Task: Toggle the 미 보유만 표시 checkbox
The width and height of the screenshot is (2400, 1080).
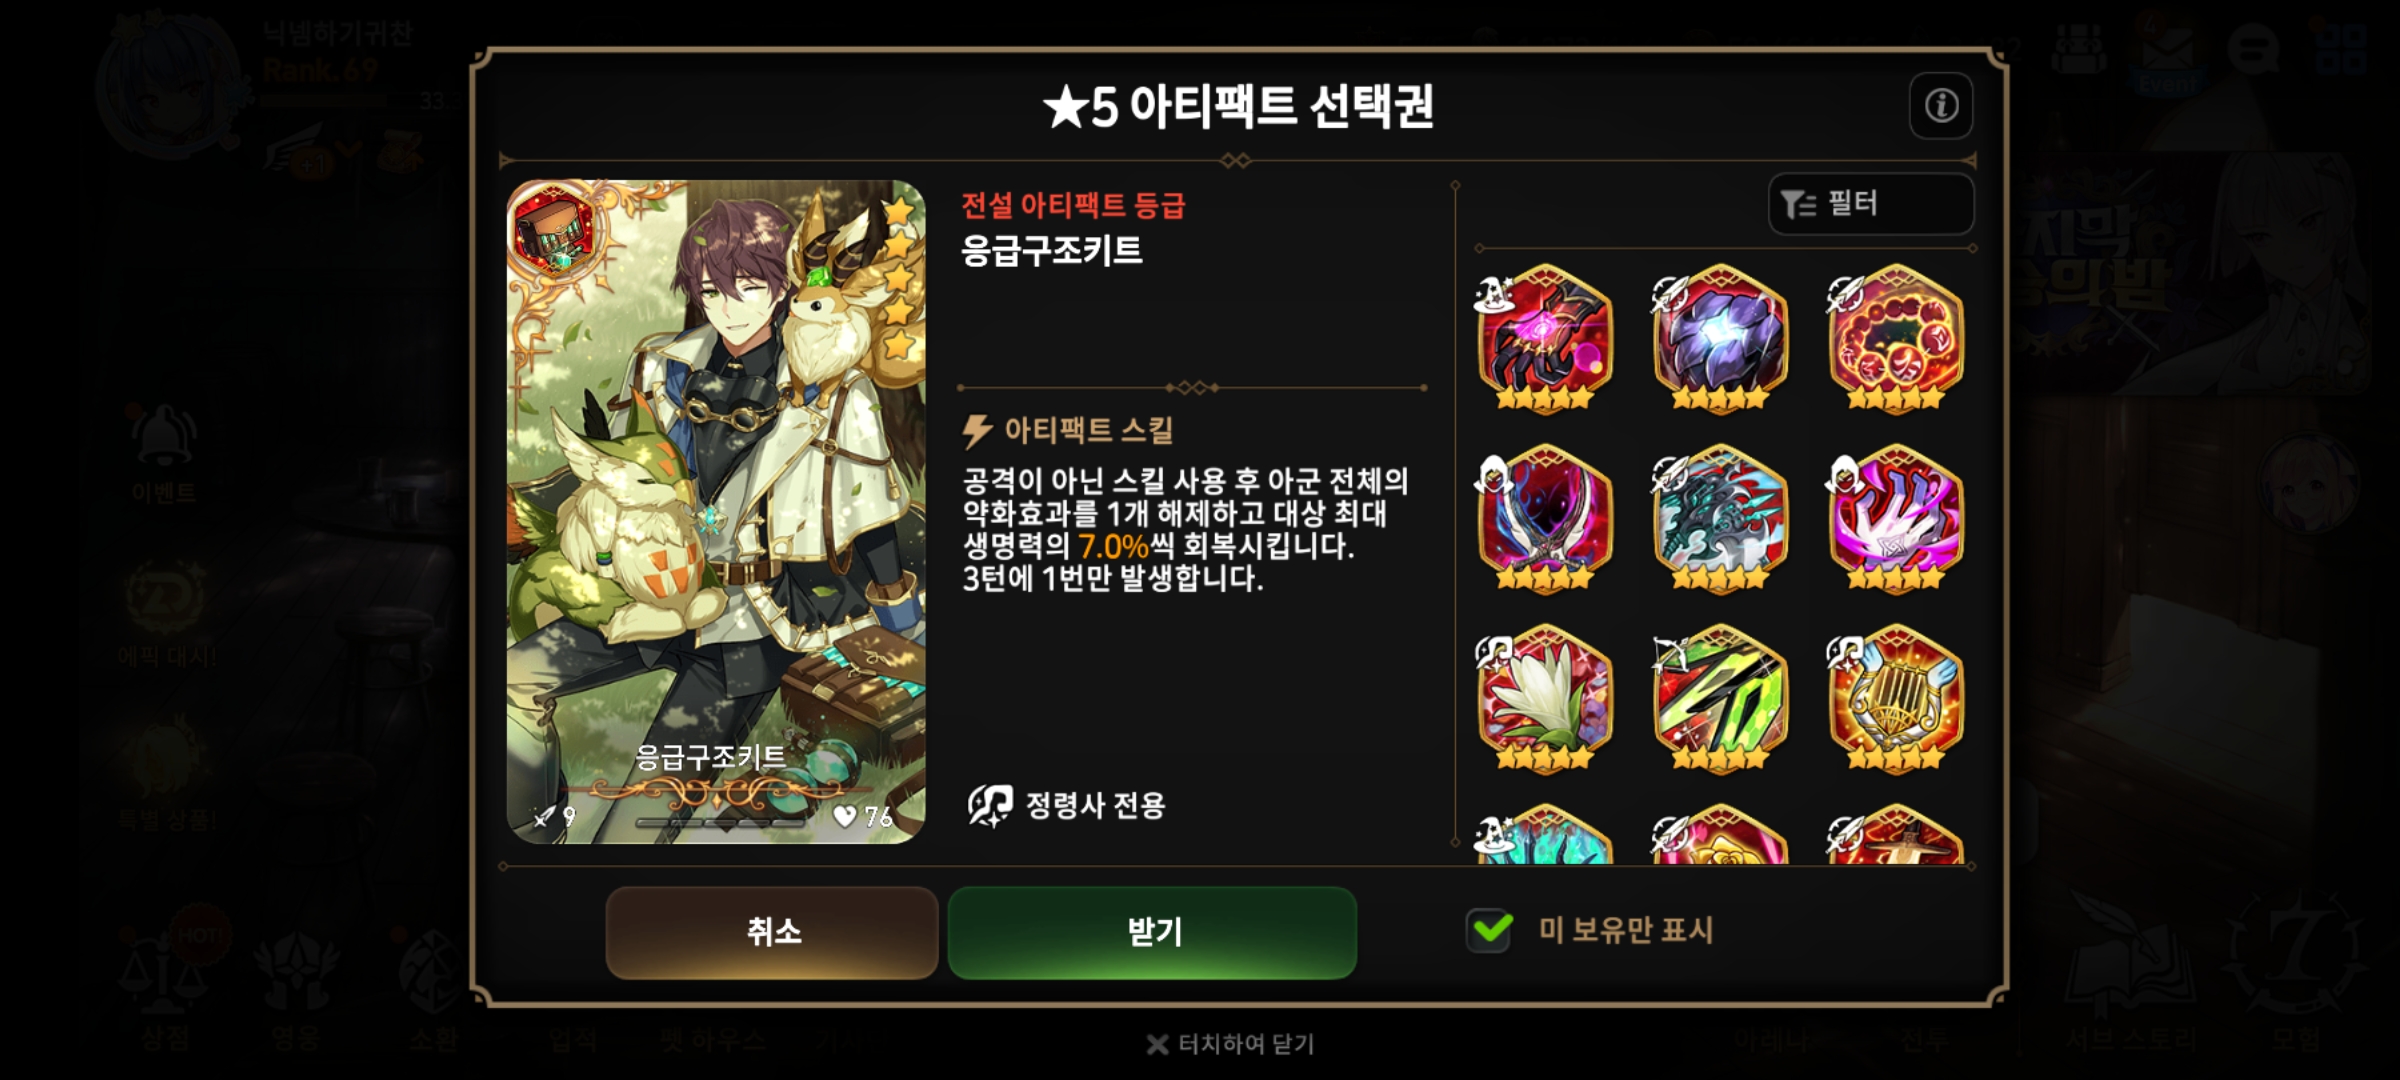Action: 1490,930
